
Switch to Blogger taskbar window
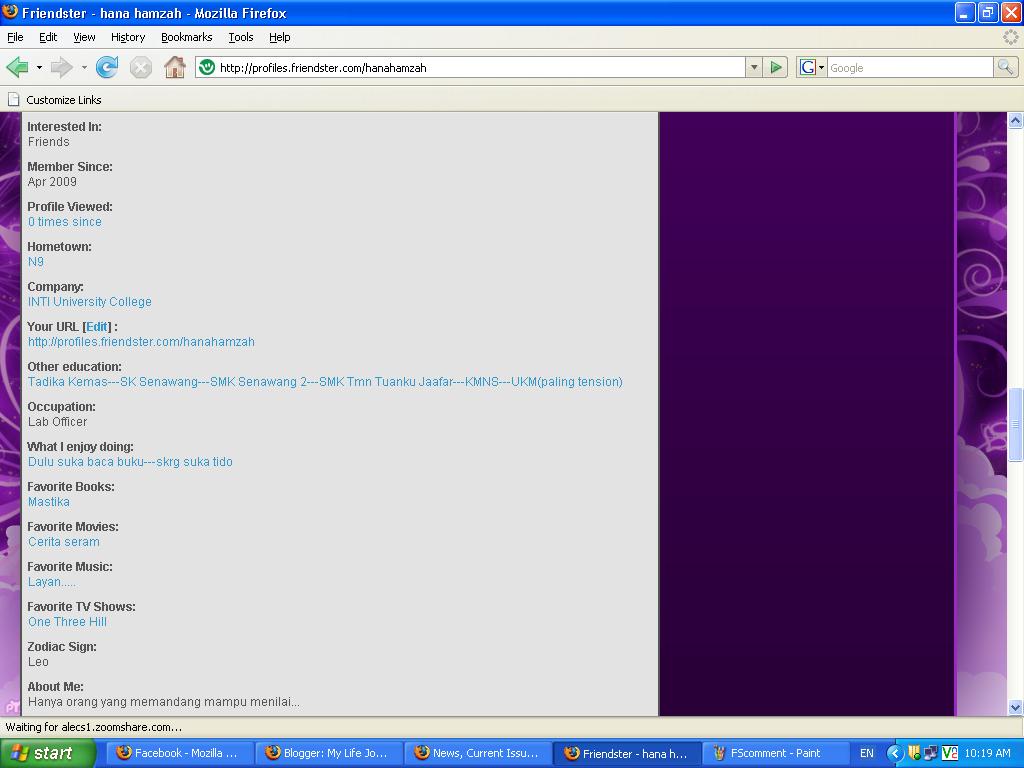(x=327, y=754)
